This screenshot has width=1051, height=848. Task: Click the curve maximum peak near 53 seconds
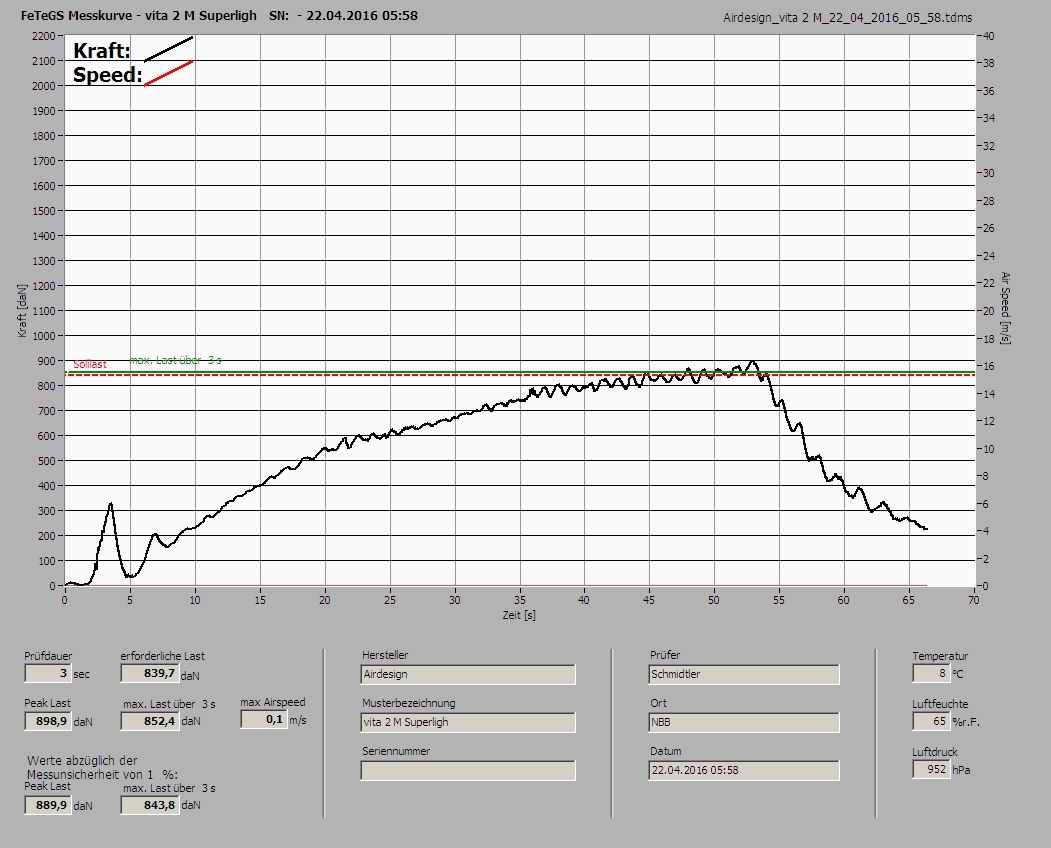(x=753, y=362)
